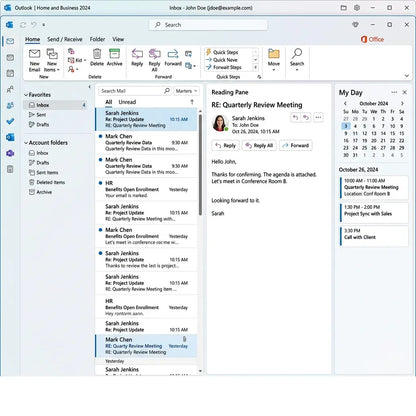Open more actions ellipsis in message header
This screenshot has width=416, height=416.
(318, 117)
